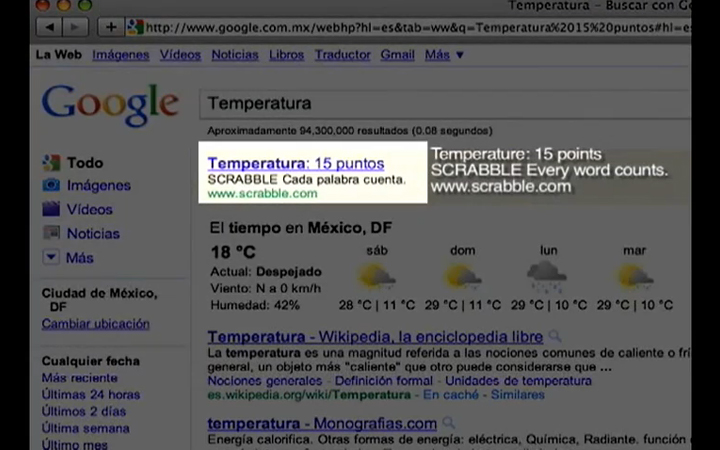The height and width of the screenshot is (450, 720).
Task: Click the www.scrabble.com ad URL
Action: point(262,193)
